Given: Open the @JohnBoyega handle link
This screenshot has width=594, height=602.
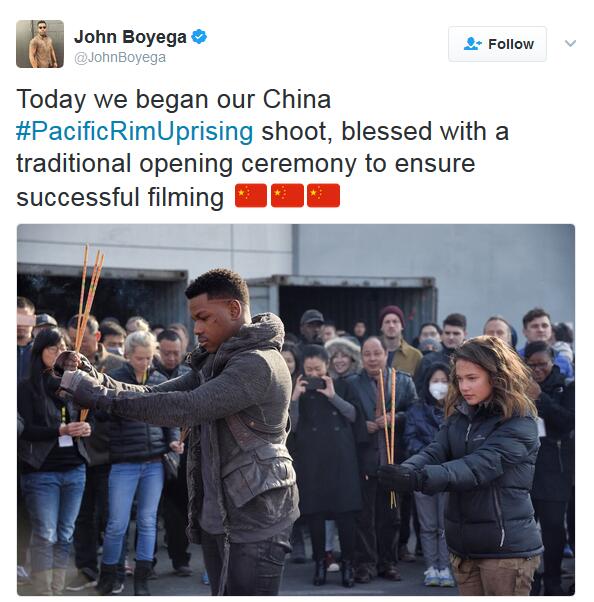Looking at the screenshot, I should pos(120,58).
